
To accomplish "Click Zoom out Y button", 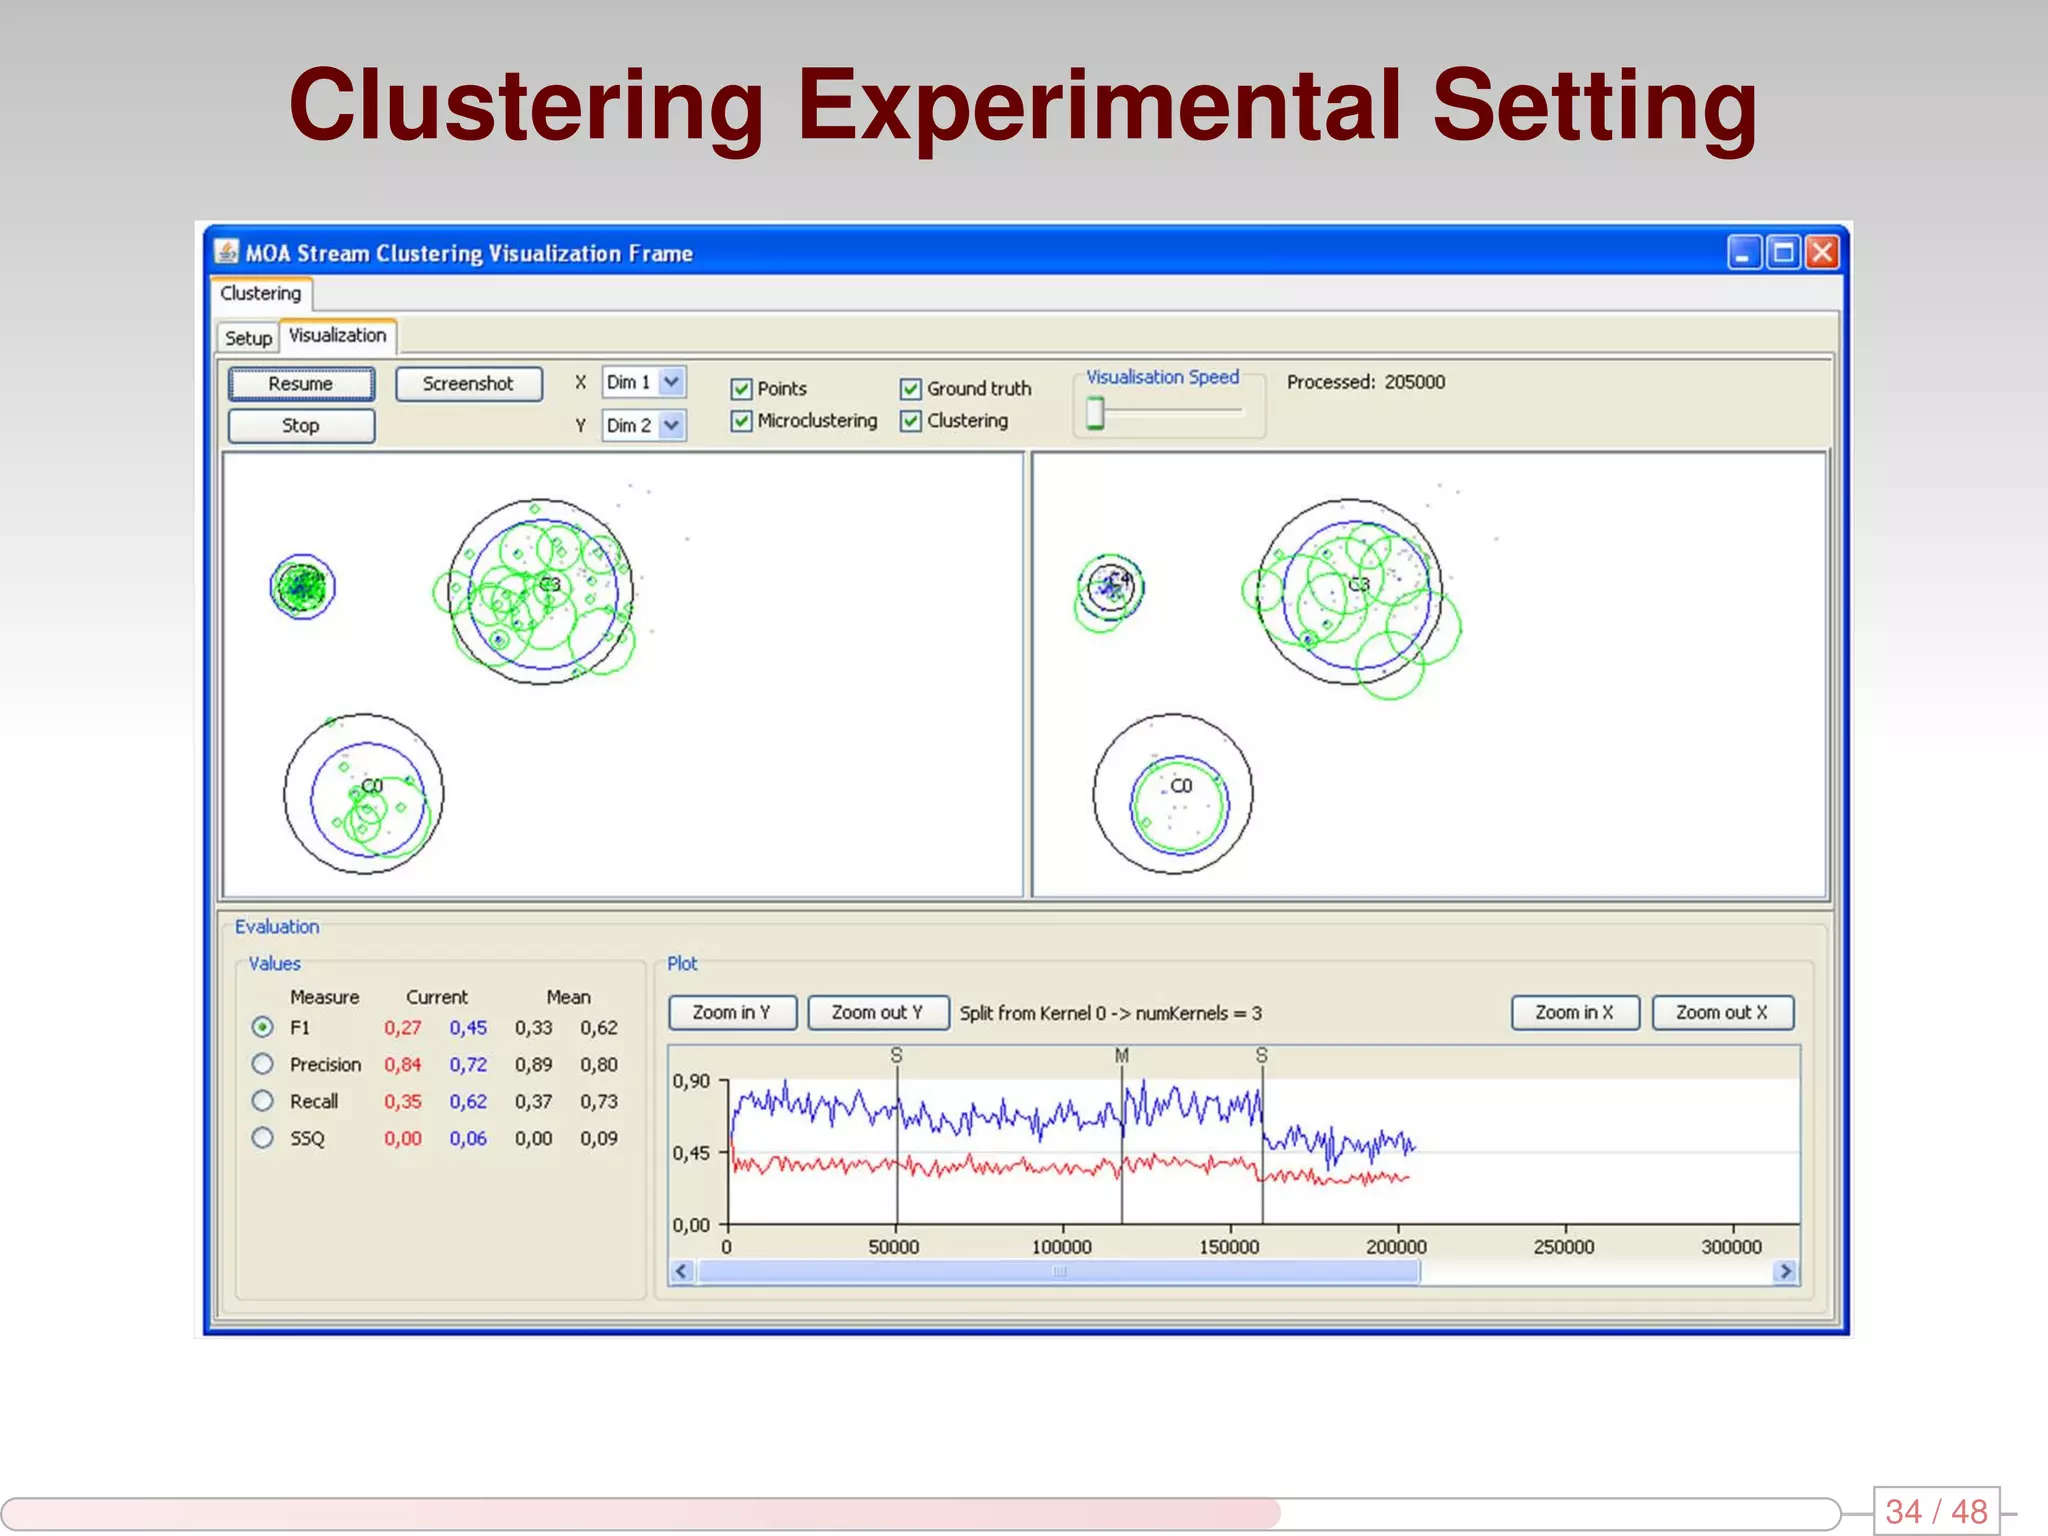I will pos(878,1013).
